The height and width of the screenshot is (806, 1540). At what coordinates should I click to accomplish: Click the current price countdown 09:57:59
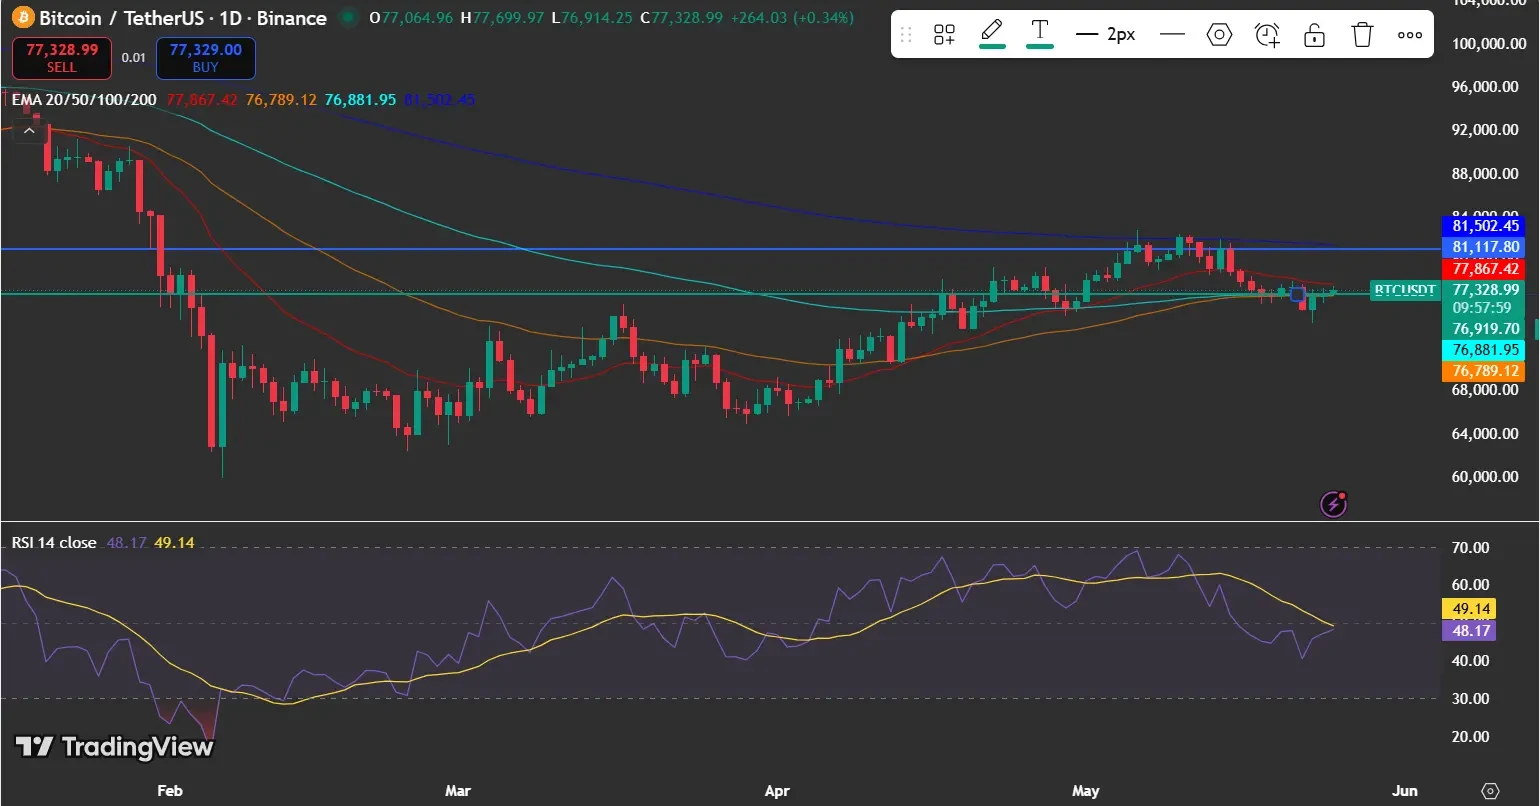[x=1482, y=308]
